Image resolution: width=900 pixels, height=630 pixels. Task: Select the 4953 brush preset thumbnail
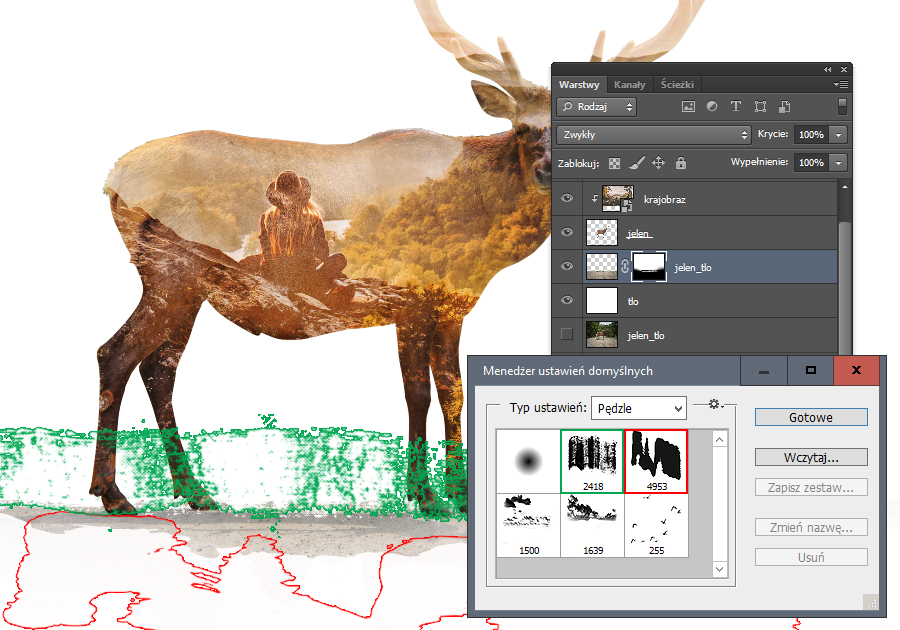(655, 461)
